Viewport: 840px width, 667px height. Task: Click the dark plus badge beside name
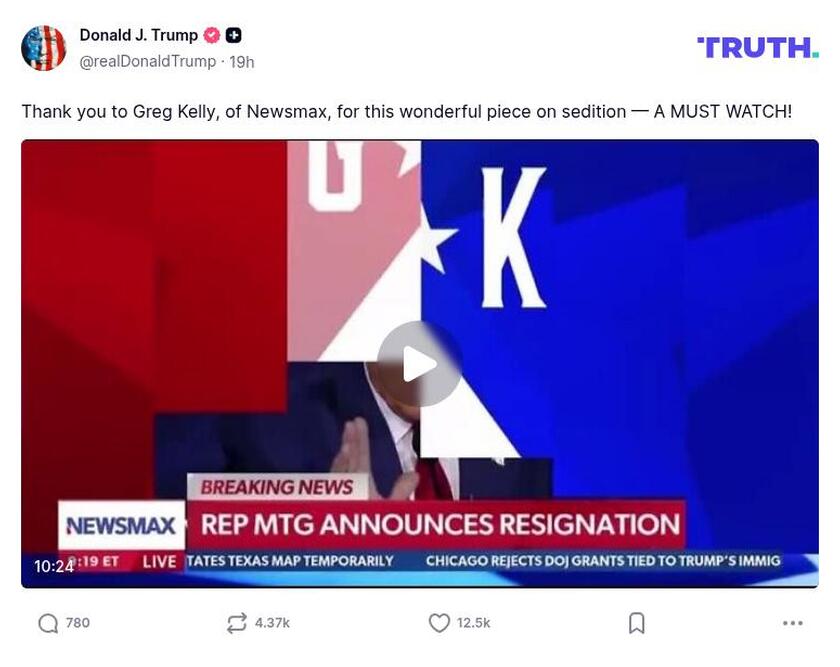point(234,35)
